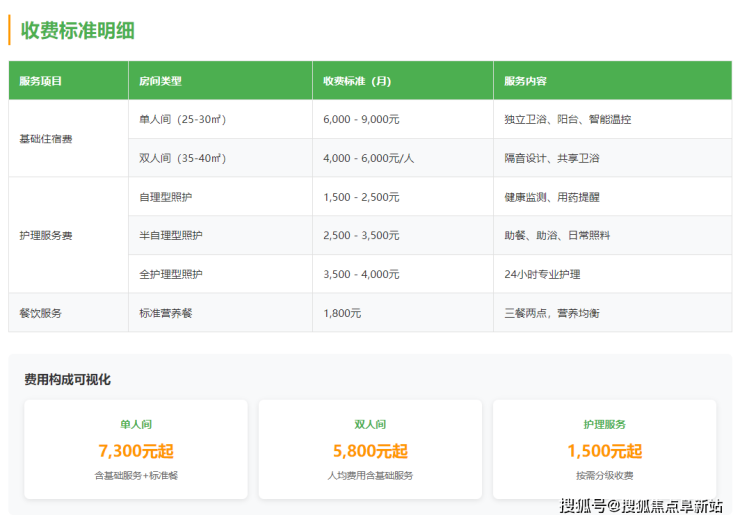Viewport: 740px width, 522px height.
Task: Click the 1,500元起 nursing service card
Action: pyautogui.click(x=604, y=450)
